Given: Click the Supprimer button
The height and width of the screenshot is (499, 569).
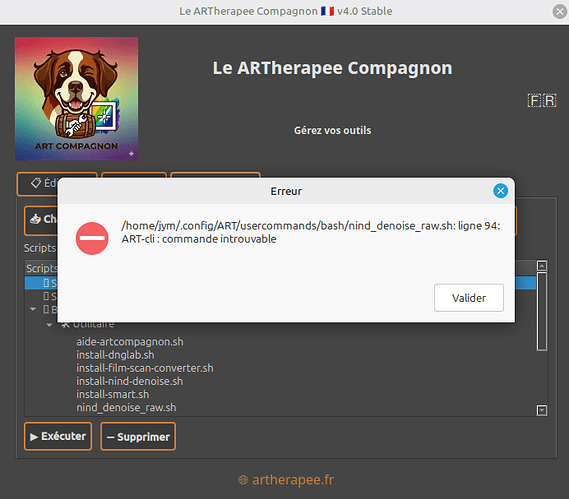Looking at the screenshot, I should pyautogui.click(x=138, y=436).
